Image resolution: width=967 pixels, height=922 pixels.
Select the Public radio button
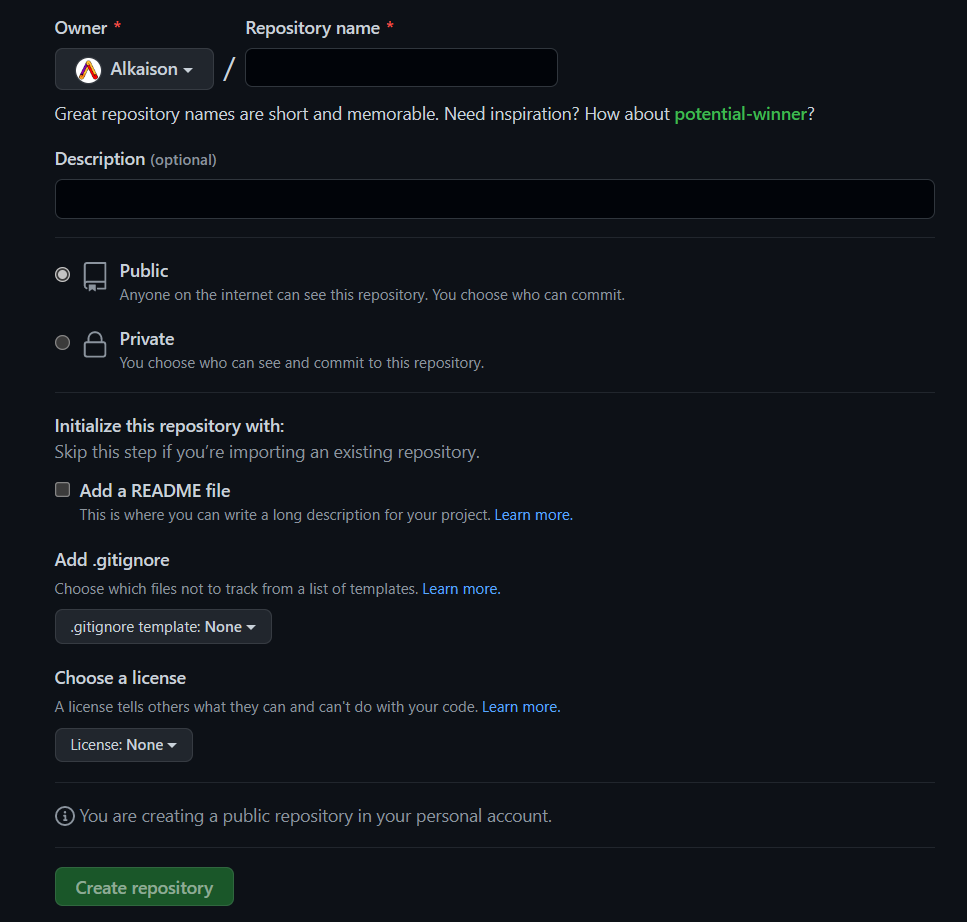click(x=62, y=274)
